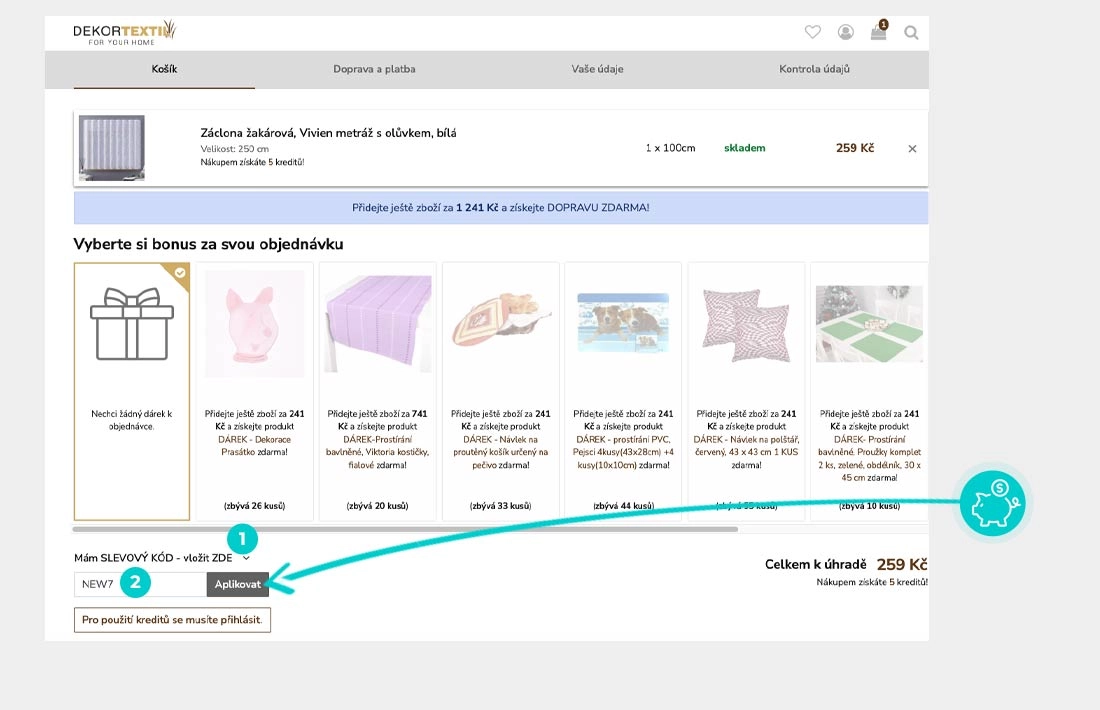
Task: Open the wishlist heart icon
Action: coord(812,32)
